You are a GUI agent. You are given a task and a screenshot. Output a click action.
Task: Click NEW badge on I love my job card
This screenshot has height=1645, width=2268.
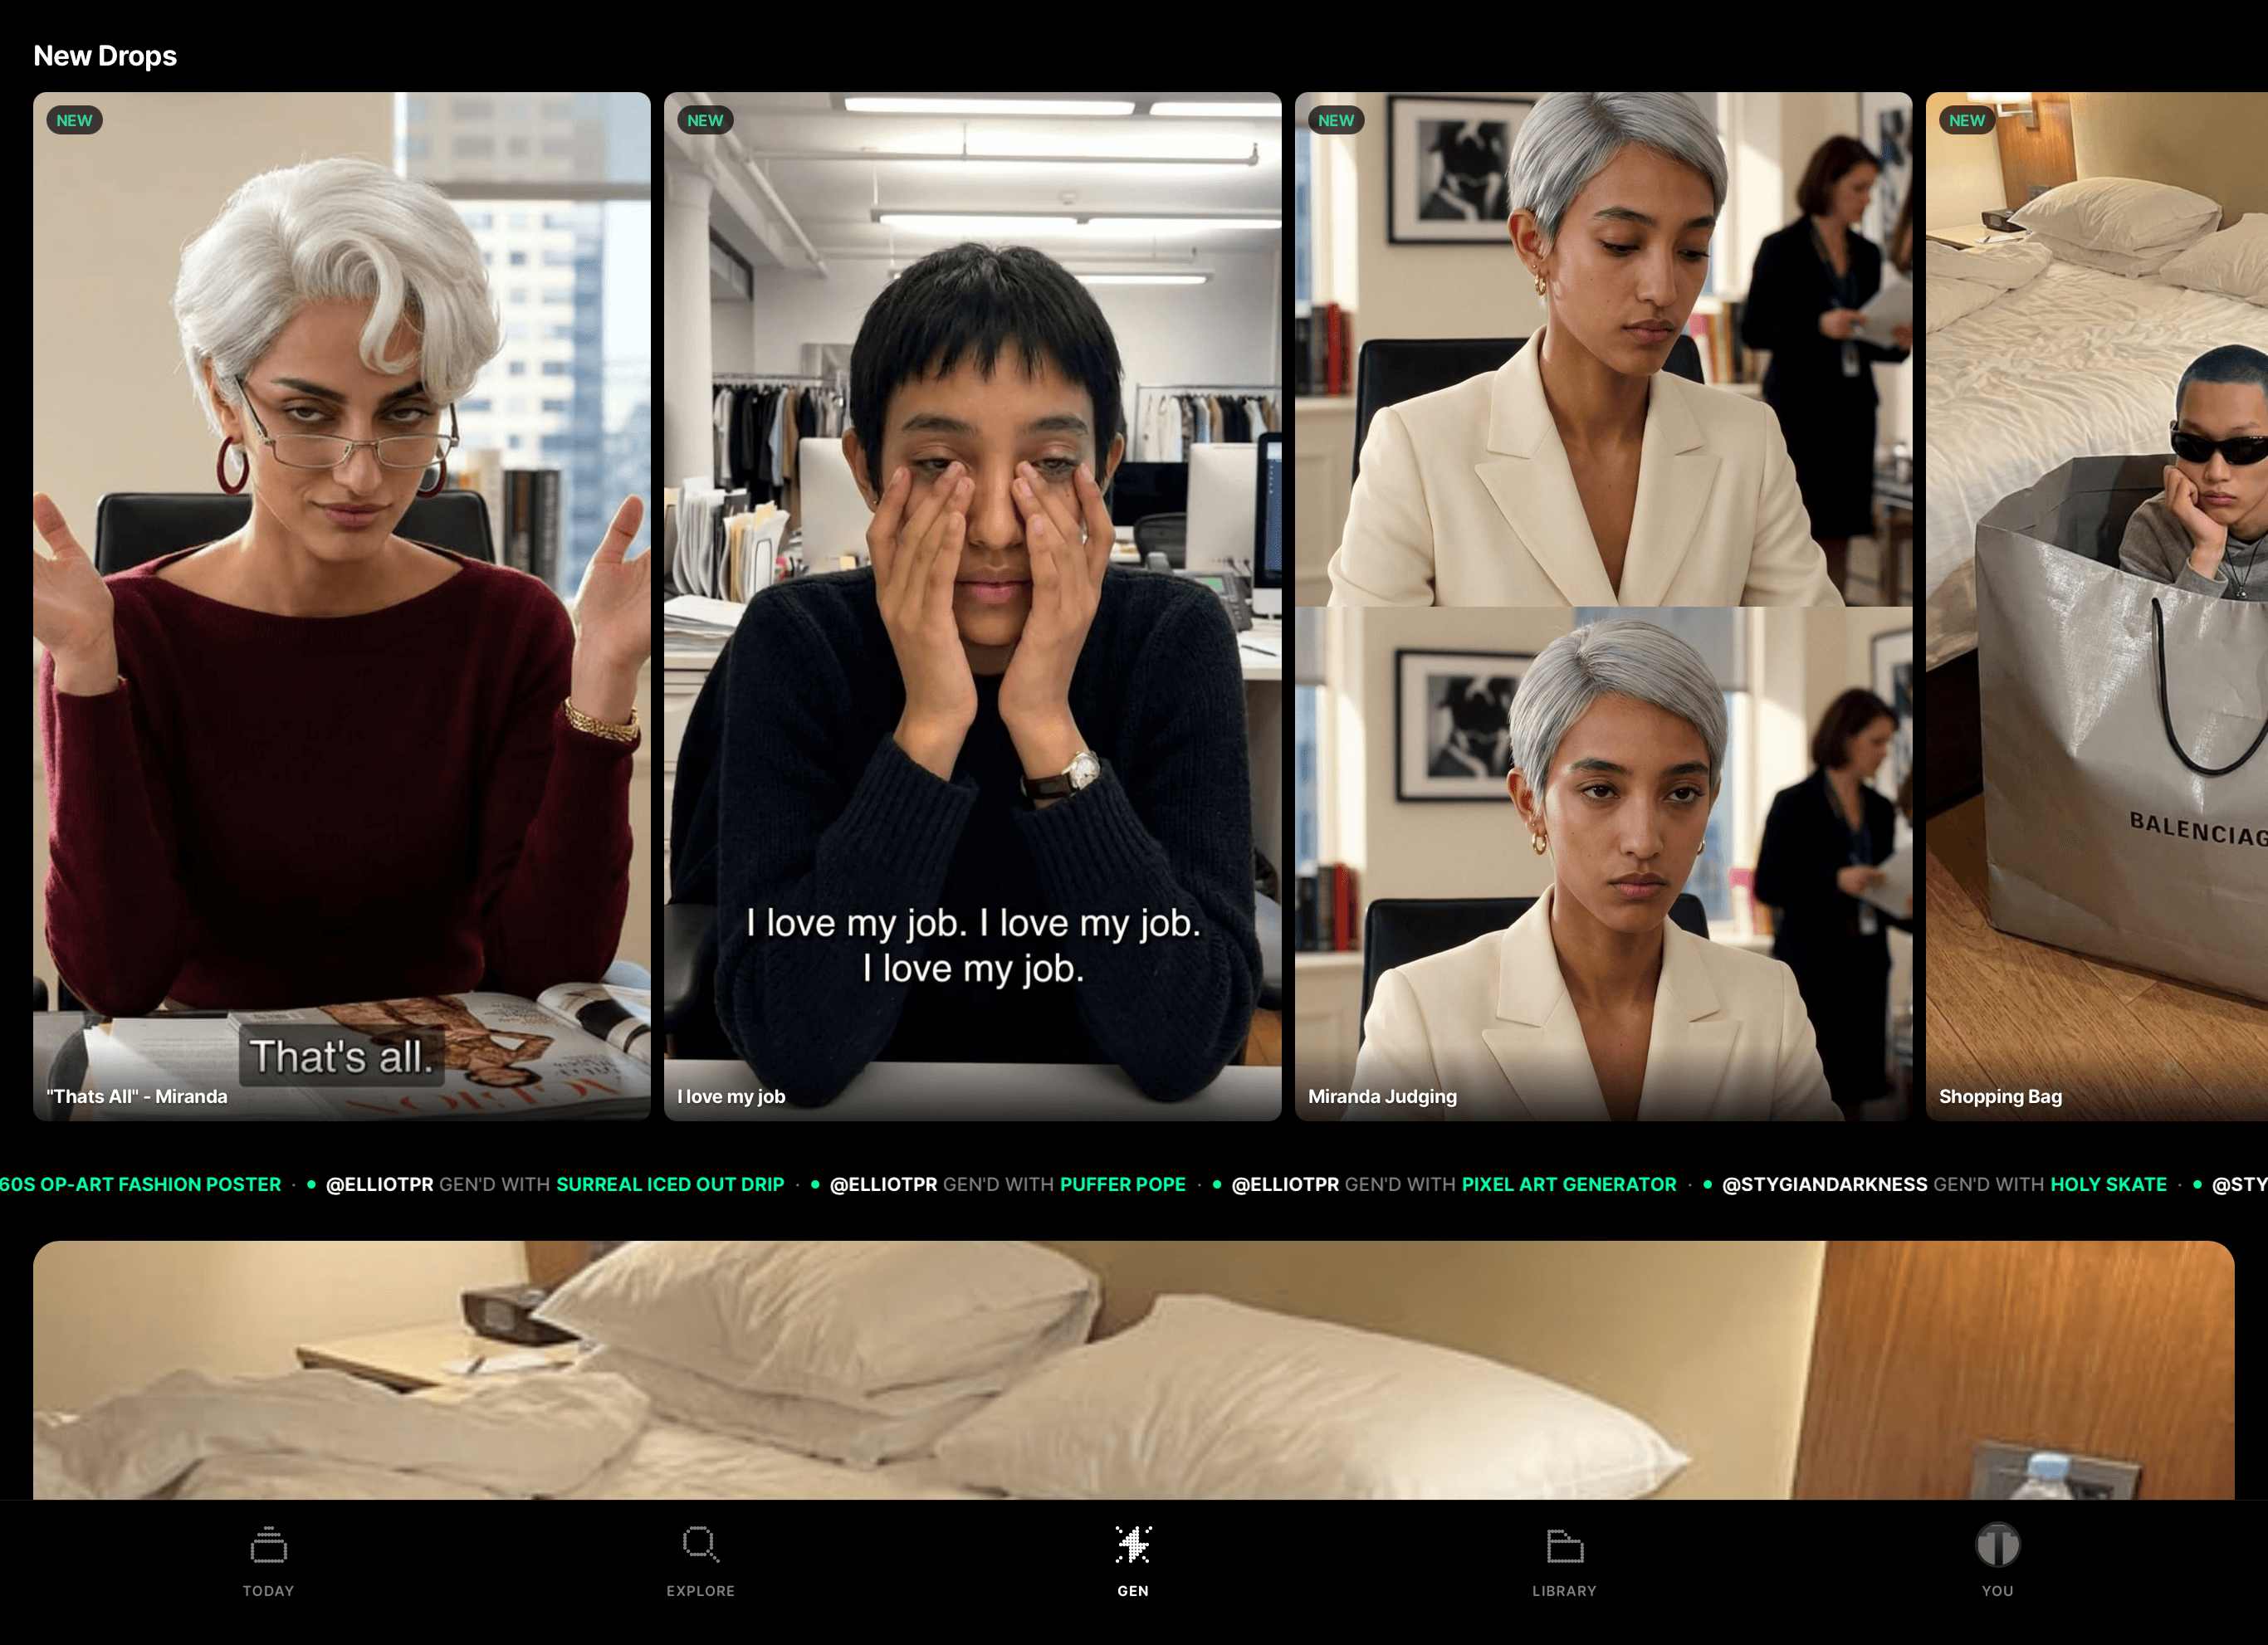705,120
